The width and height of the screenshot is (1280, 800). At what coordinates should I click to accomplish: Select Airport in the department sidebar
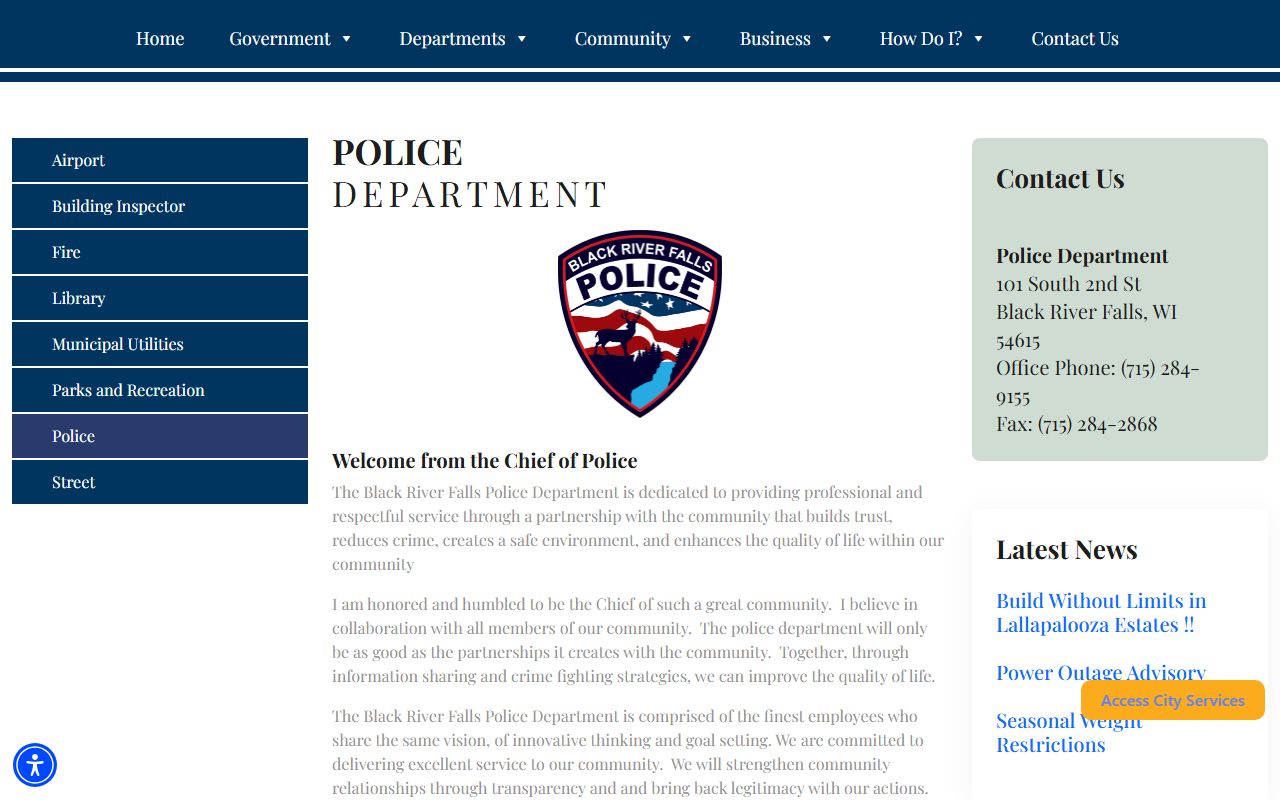(160, 160)
